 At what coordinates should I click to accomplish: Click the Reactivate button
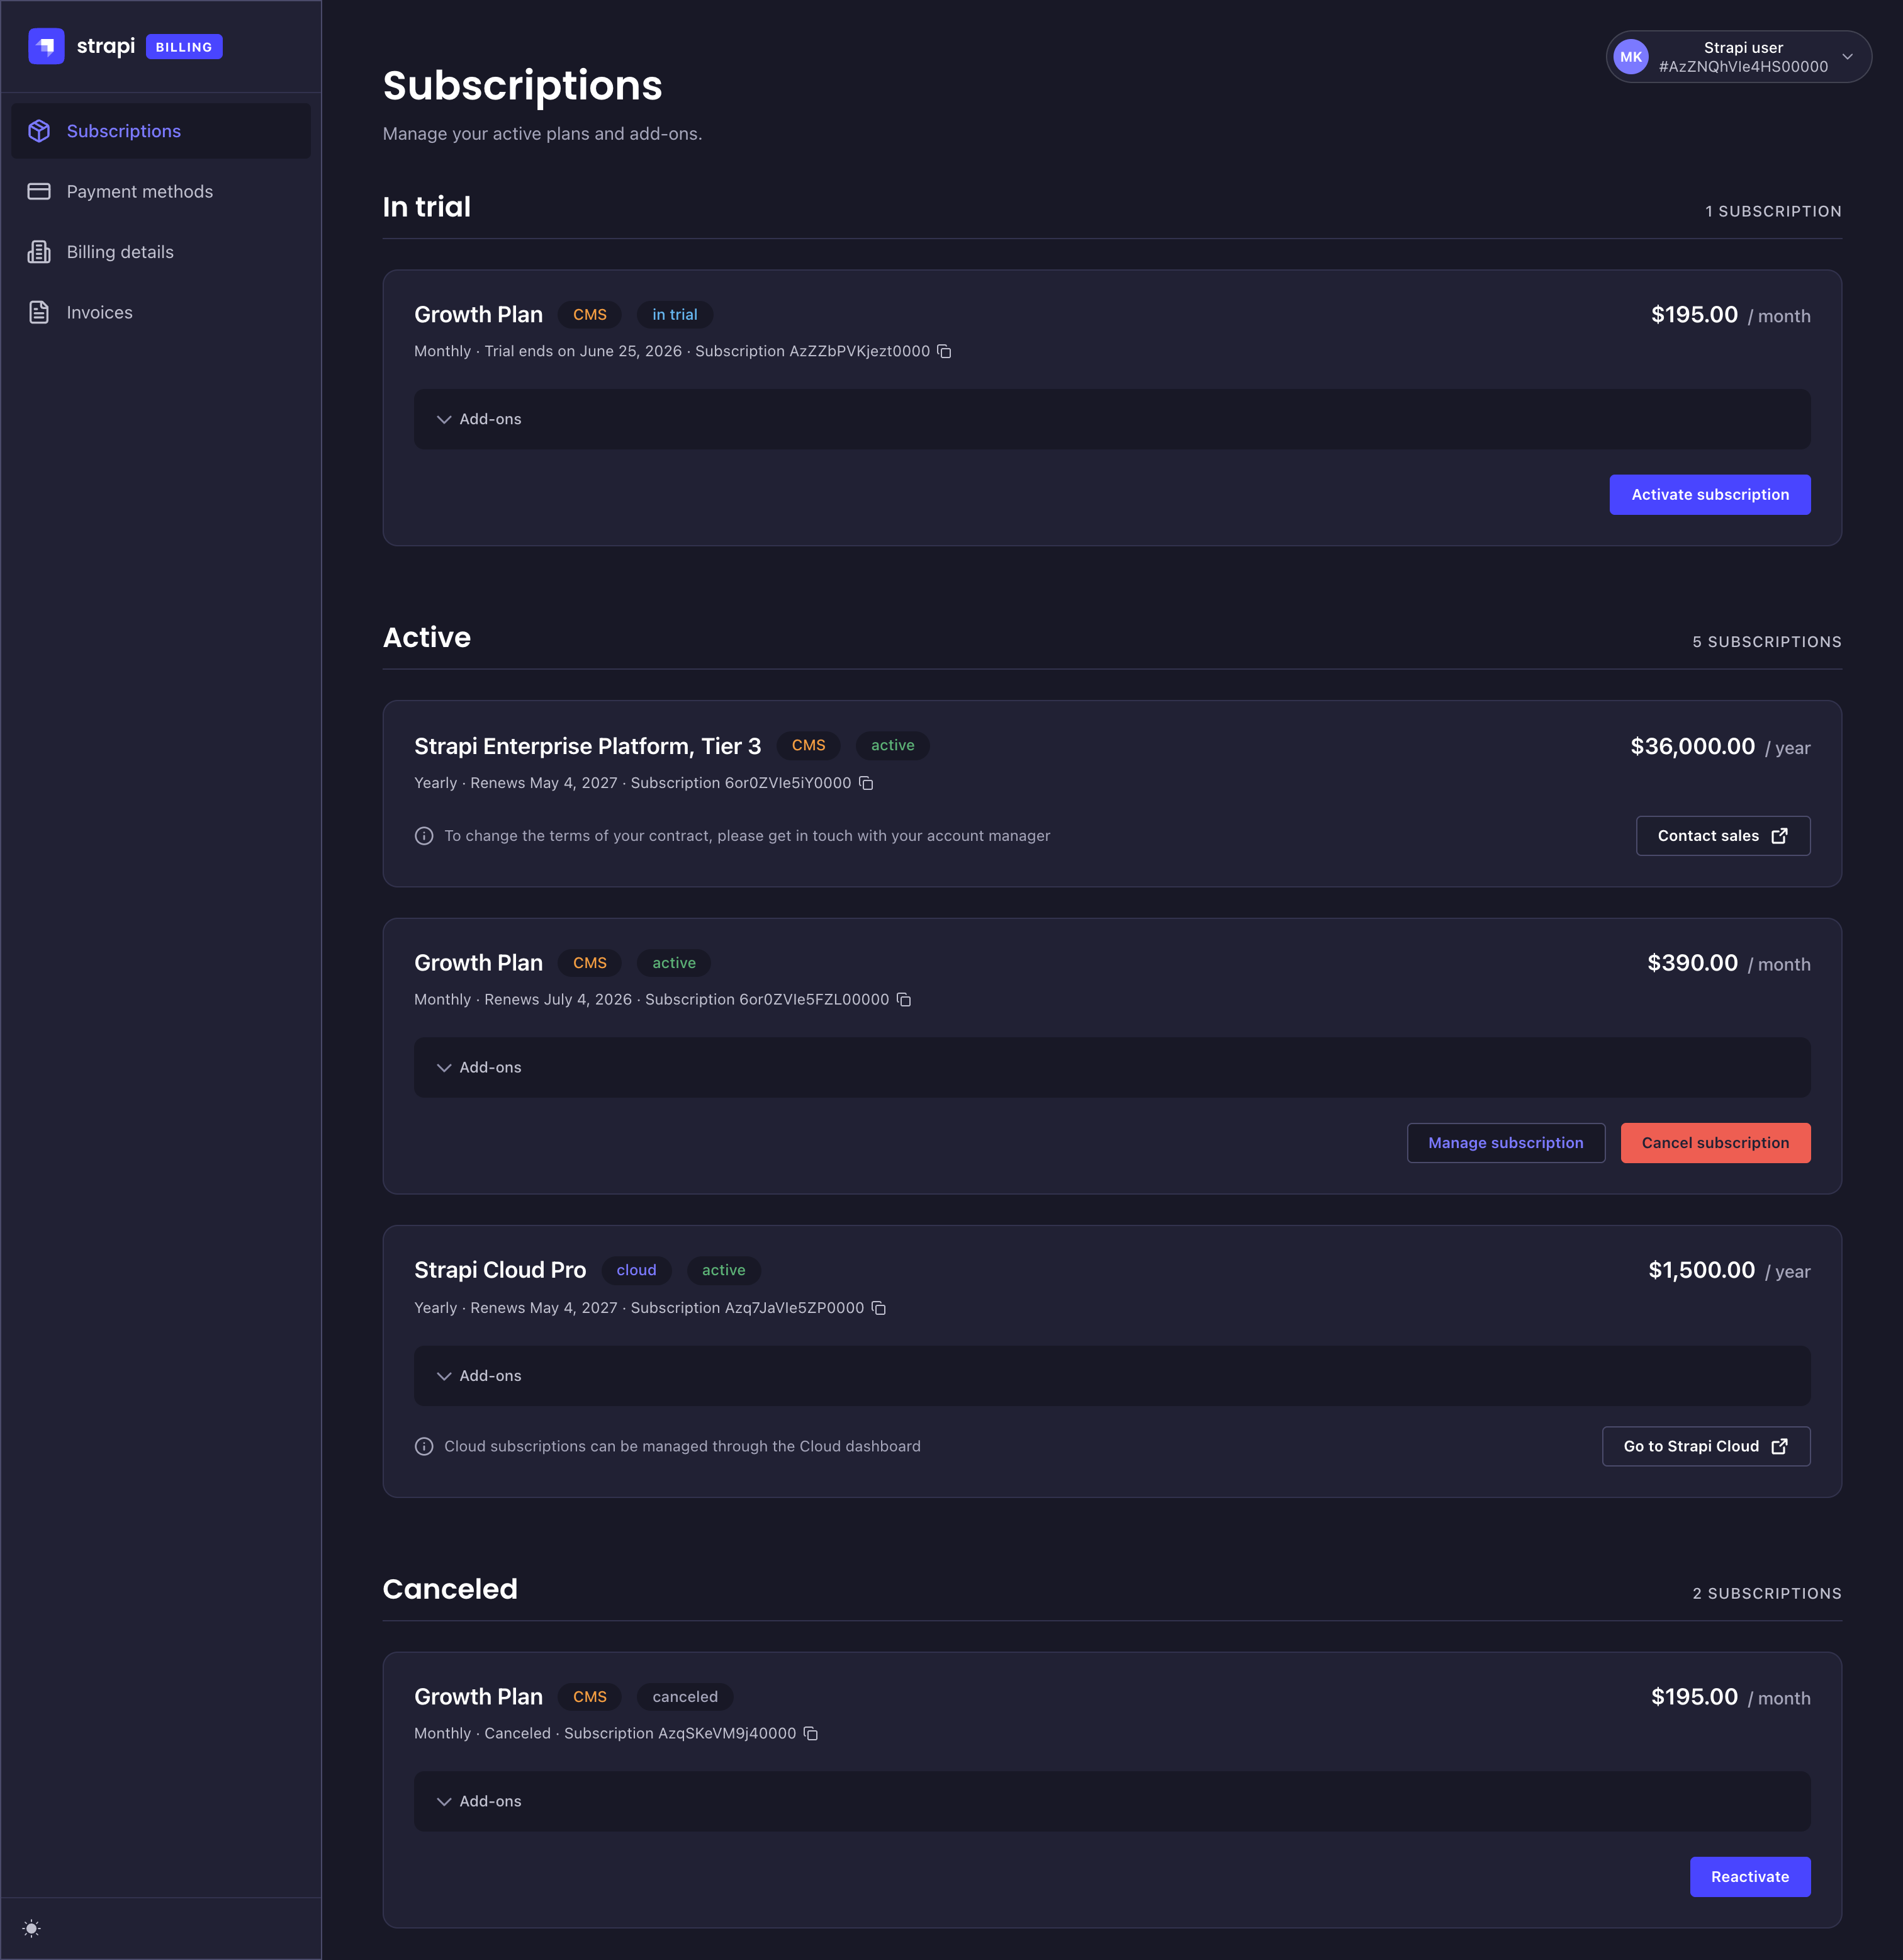tap(1750, 1877)
